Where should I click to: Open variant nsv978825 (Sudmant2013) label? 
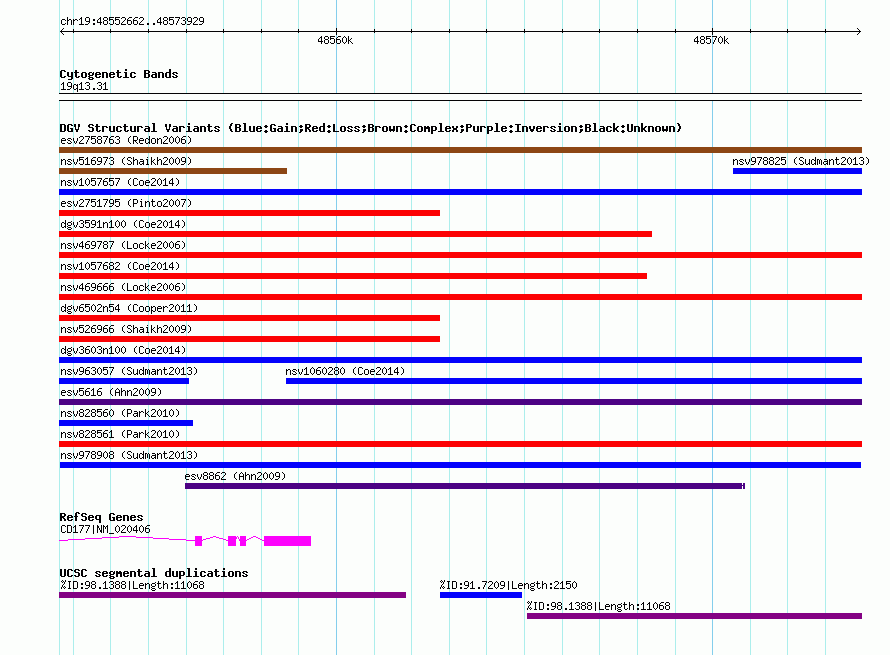[801, 161]
